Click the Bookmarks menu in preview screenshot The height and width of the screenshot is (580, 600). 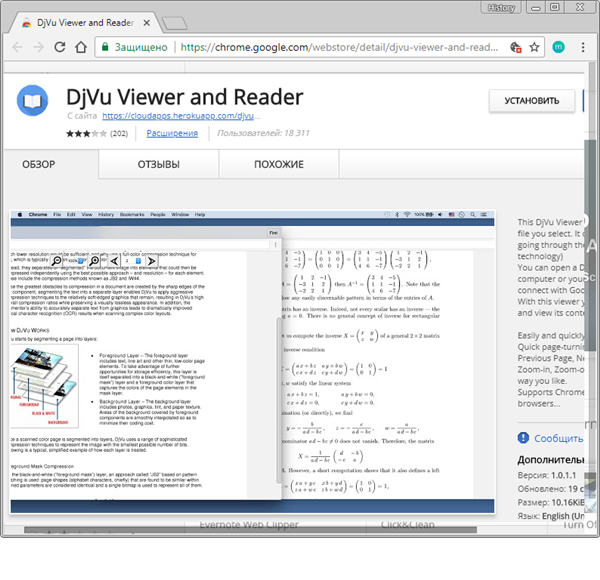(x=132, y=214)
